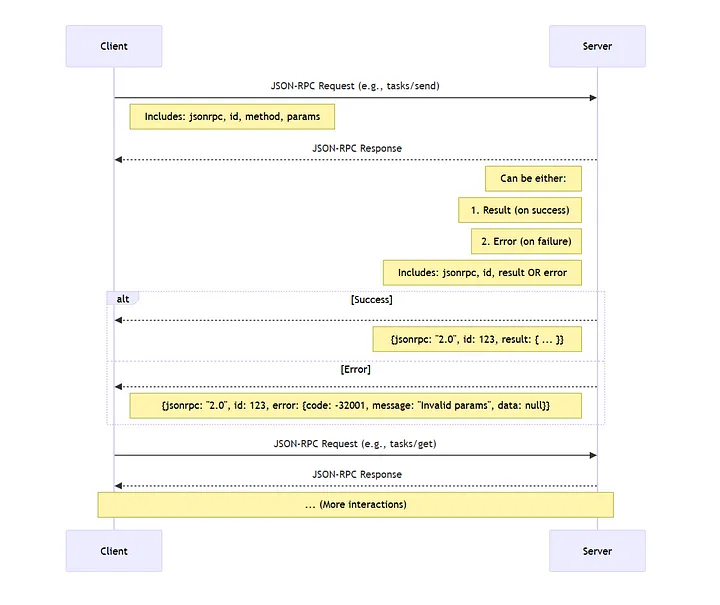Select the 'JSON-RPC Response' label under tasks/get
The image size is (720, 605).
point(357,474)
